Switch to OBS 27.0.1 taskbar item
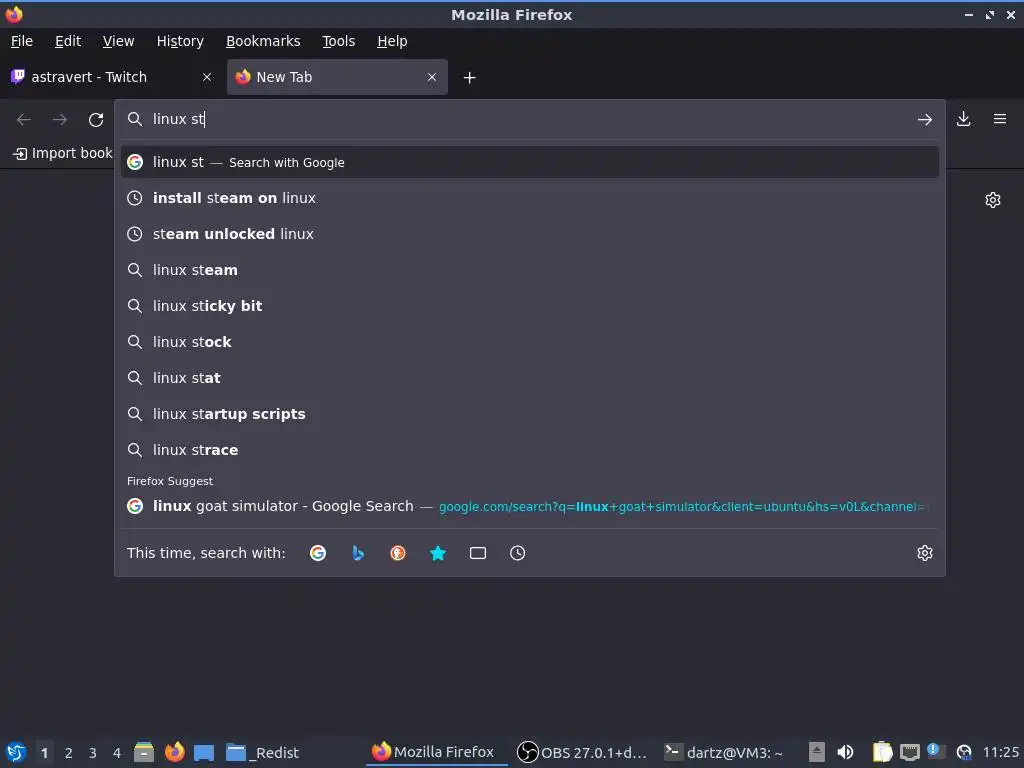Viewport: 1024px width, 768px height. tap(582, 752)
